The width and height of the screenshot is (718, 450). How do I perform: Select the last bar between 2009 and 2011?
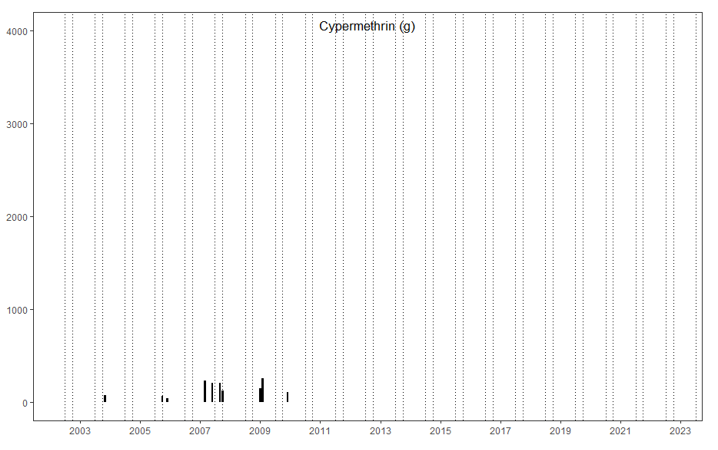[288, 397]
